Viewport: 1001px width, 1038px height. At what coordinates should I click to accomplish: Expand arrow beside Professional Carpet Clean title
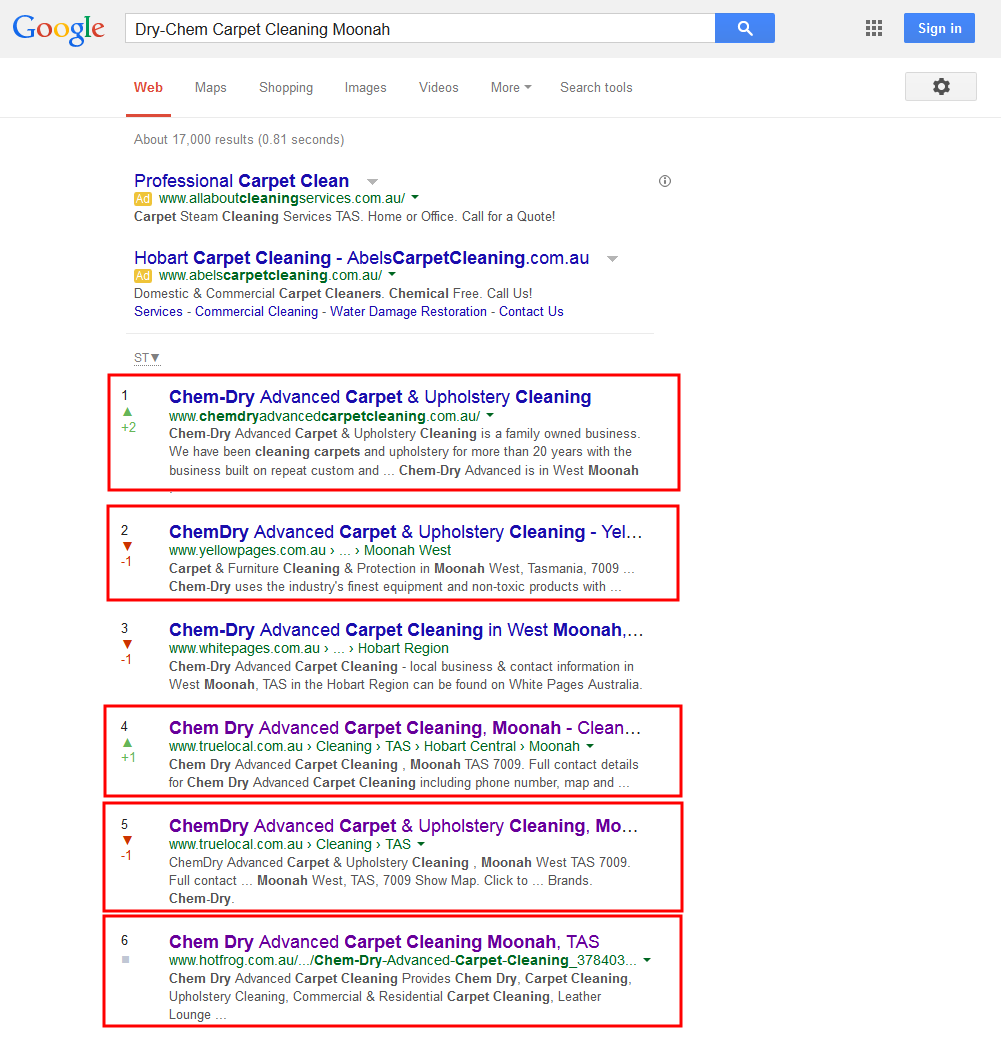click(x=372, y=181)
